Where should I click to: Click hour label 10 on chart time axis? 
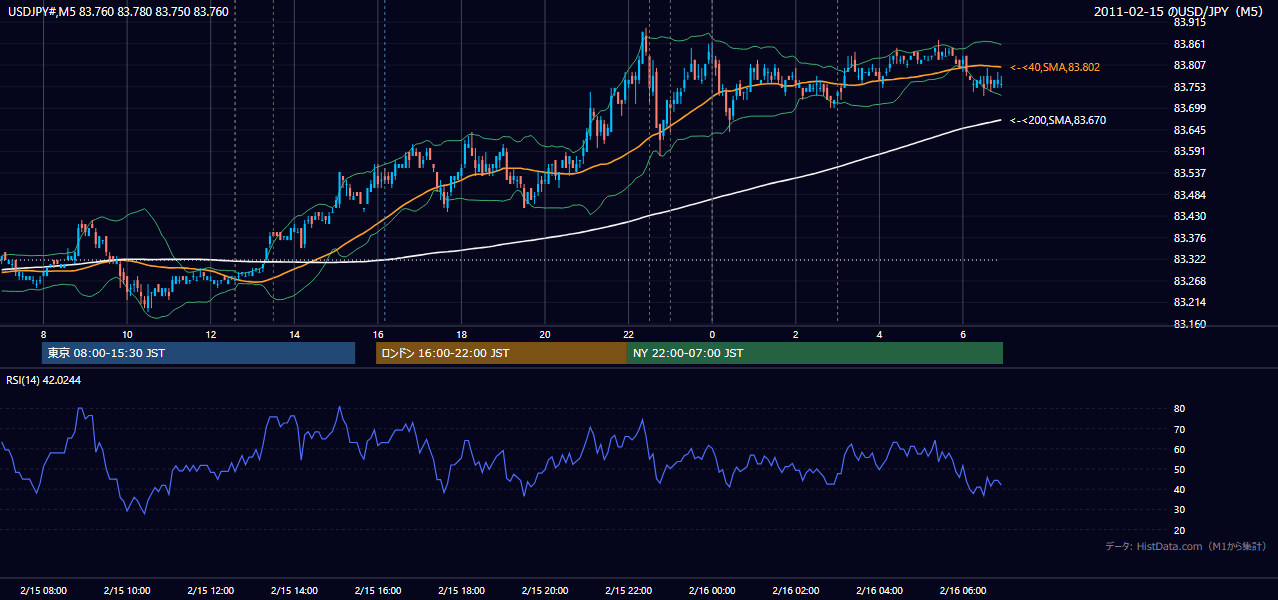point(127,334)
